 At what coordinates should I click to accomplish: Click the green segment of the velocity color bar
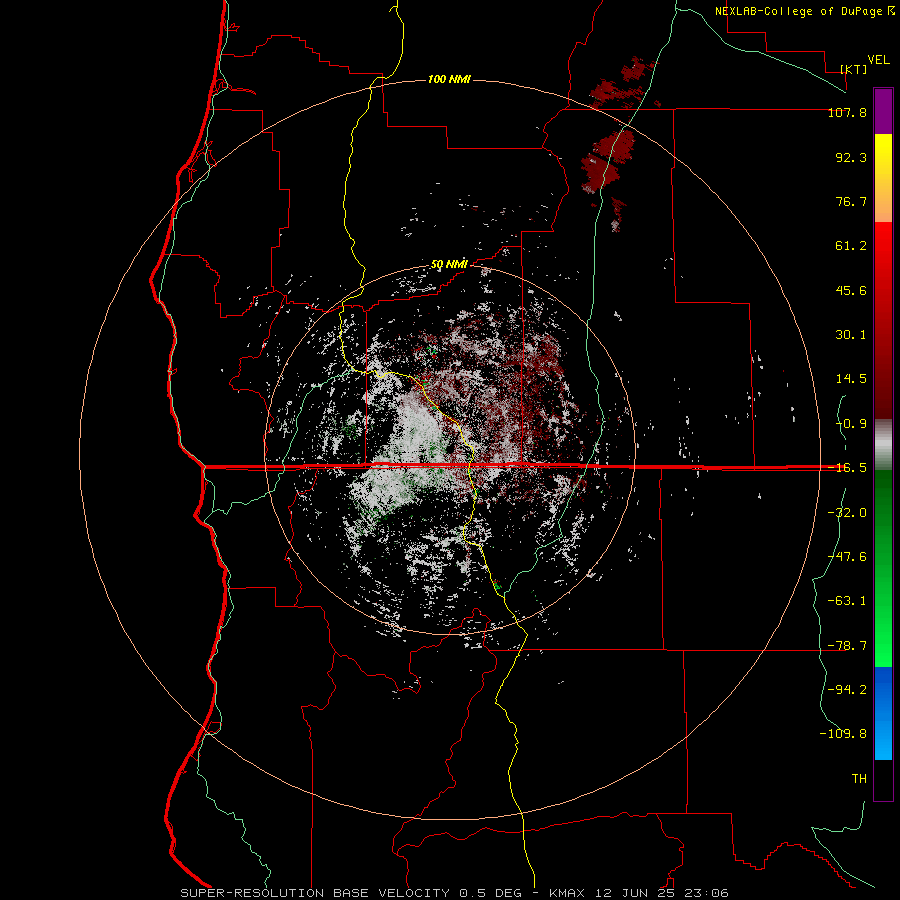pos(883,568)
